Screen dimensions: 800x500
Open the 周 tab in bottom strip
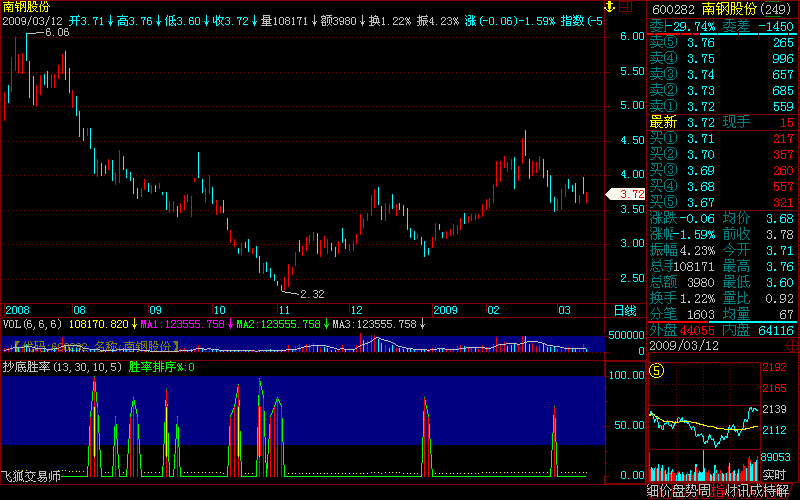point(705,492)
